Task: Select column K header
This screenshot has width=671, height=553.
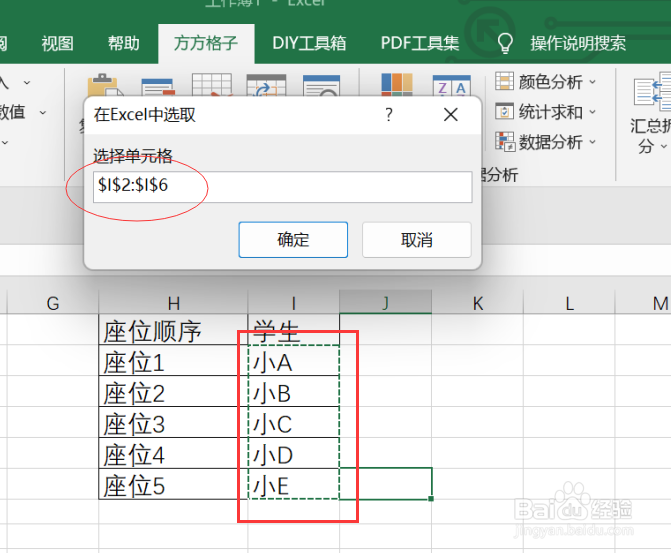Action: [x=478, y=303]
